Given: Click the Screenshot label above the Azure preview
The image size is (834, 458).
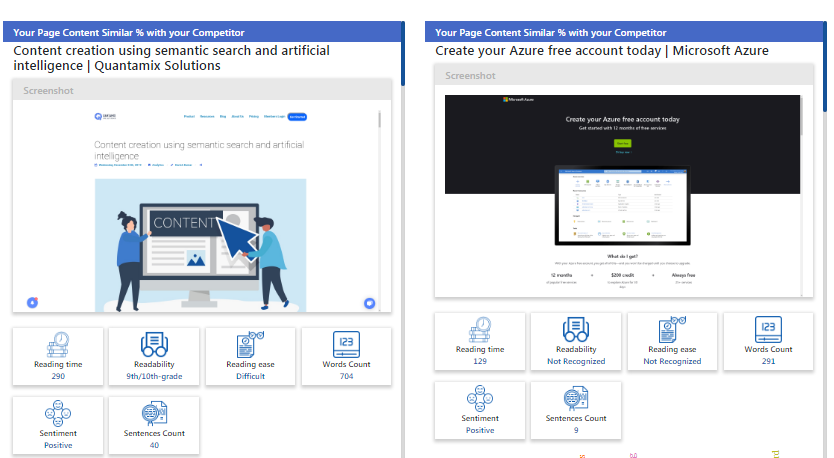Looking at the screenshot, I should coord(470,76).
